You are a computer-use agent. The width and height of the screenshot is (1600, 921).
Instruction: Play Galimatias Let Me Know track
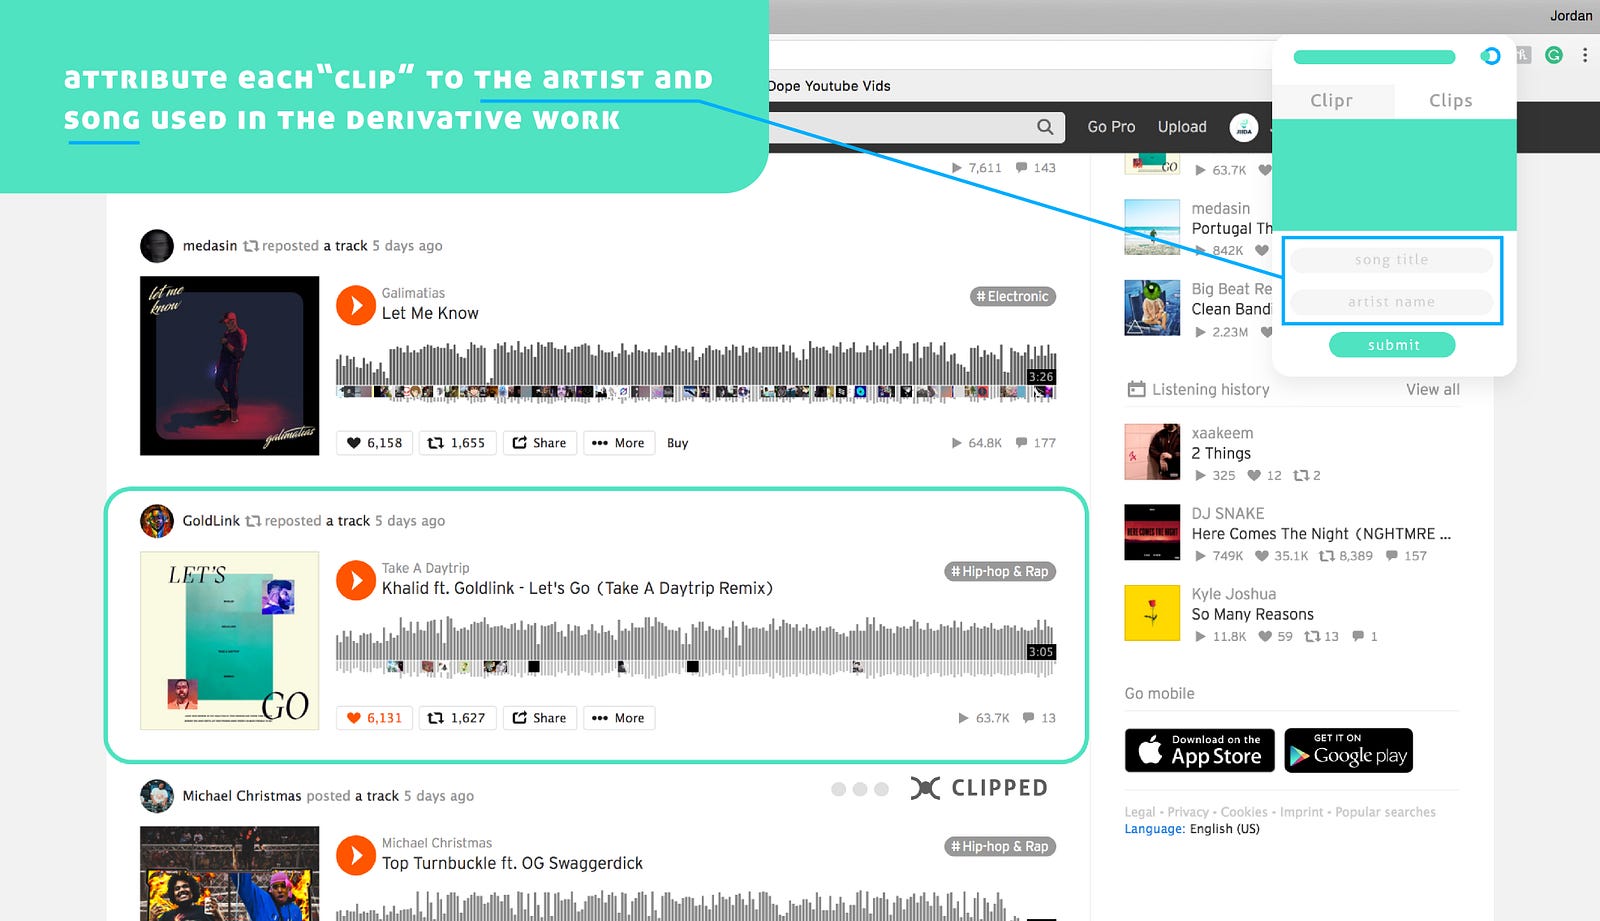click(x=355, y=305)
